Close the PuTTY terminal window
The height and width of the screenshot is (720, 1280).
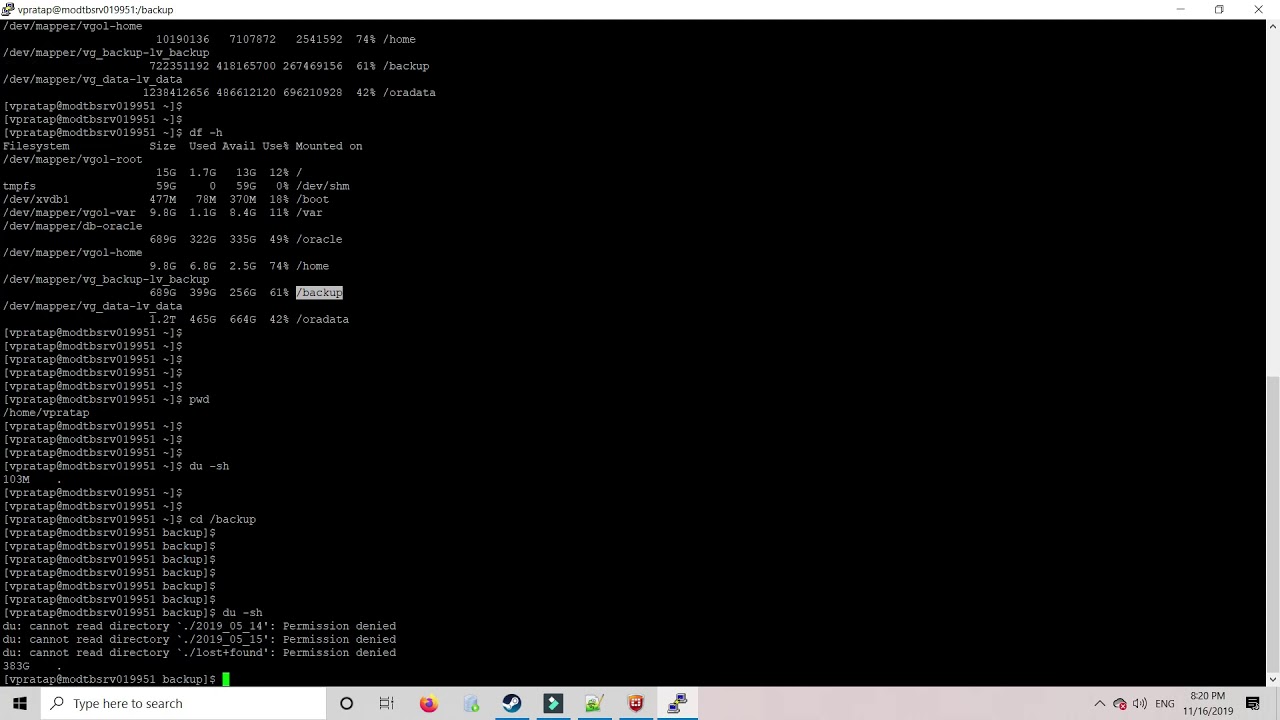click(x=1259, y=9)
